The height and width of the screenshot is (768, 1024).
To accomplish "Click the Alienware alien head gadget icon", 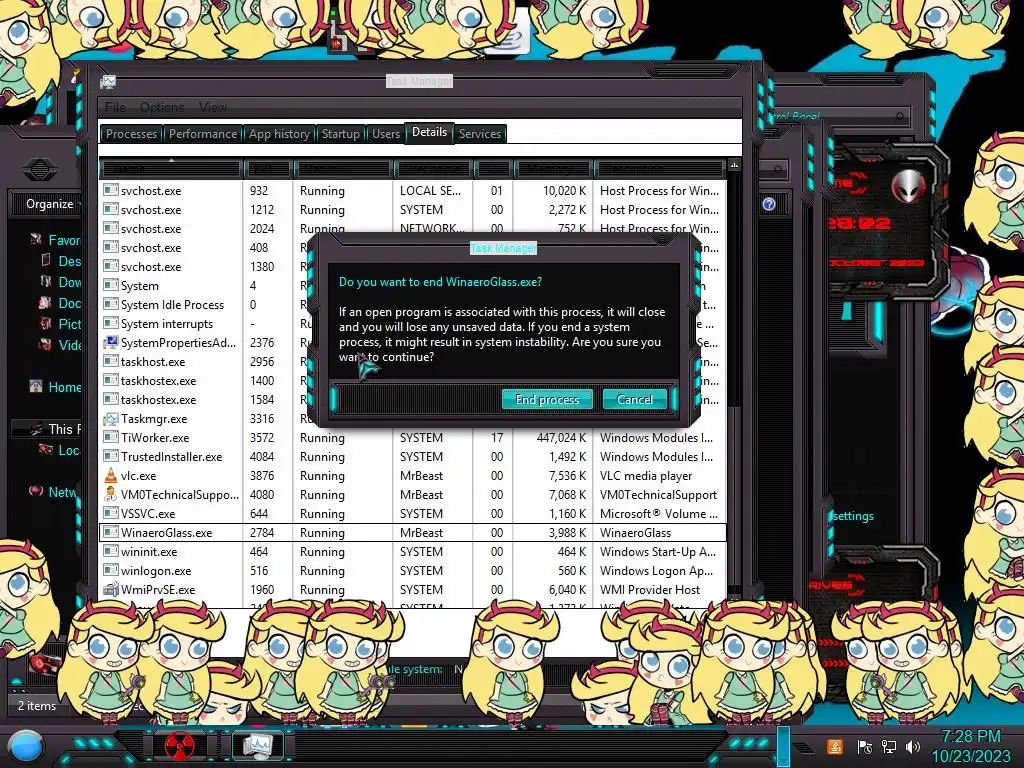I will coord(908,186).
